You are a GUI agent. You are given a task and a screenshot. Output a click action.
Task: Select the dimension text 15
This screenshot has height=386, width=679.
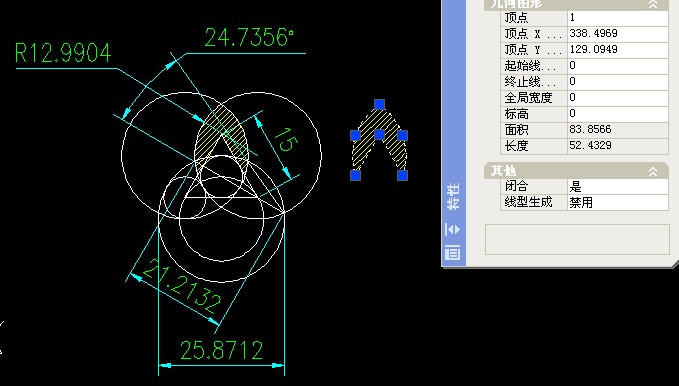coord(286,139)
